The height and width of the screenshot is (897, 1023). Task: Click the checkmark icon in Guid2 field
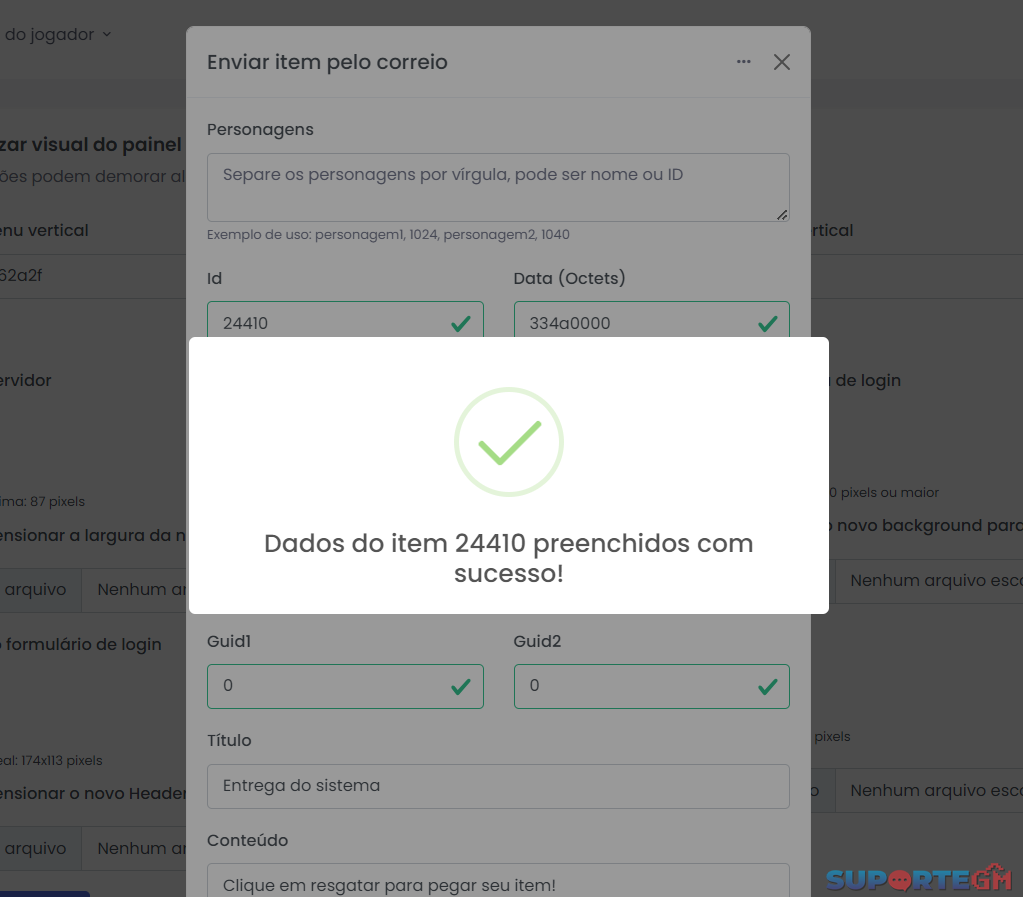[767, 686]
